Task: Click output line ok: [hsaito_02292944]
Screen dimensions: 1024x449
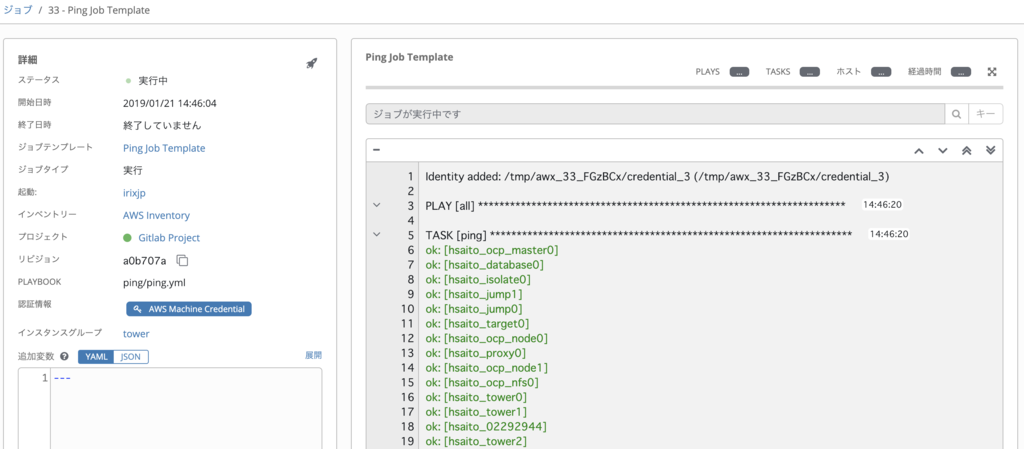Action: click(x=486, y=427)
